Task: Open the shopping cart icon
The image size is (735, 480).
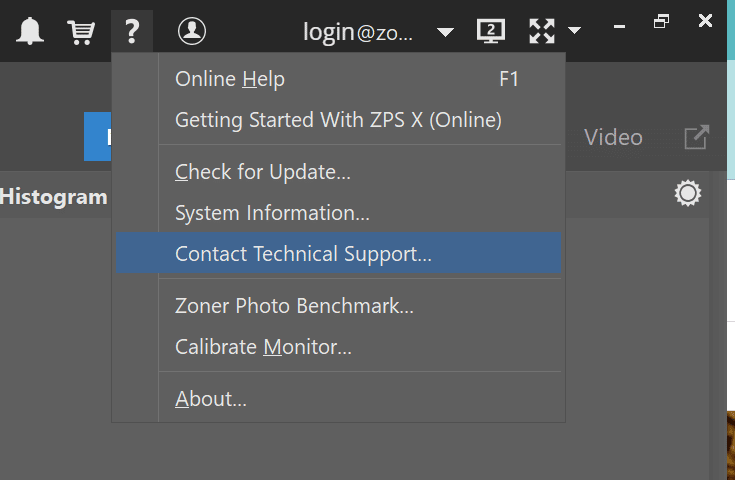Action: (80, 31)
